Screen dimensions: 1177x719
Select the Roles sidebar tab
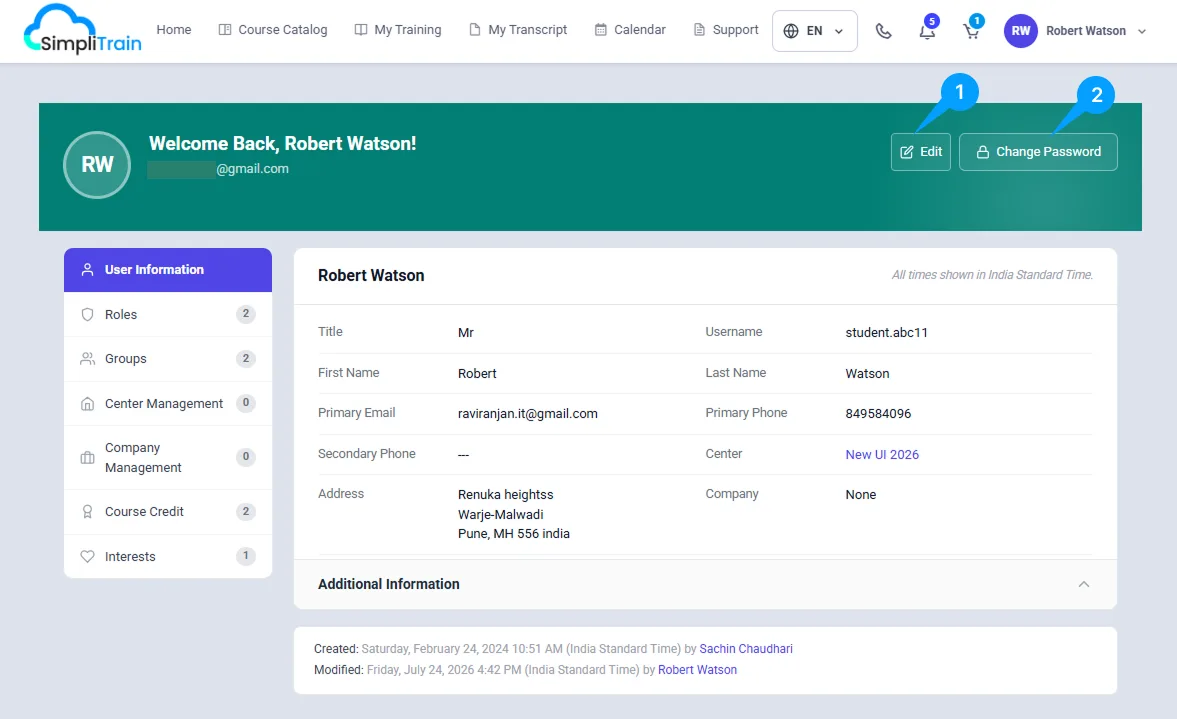pyautogui.click(x=168, y=314)
